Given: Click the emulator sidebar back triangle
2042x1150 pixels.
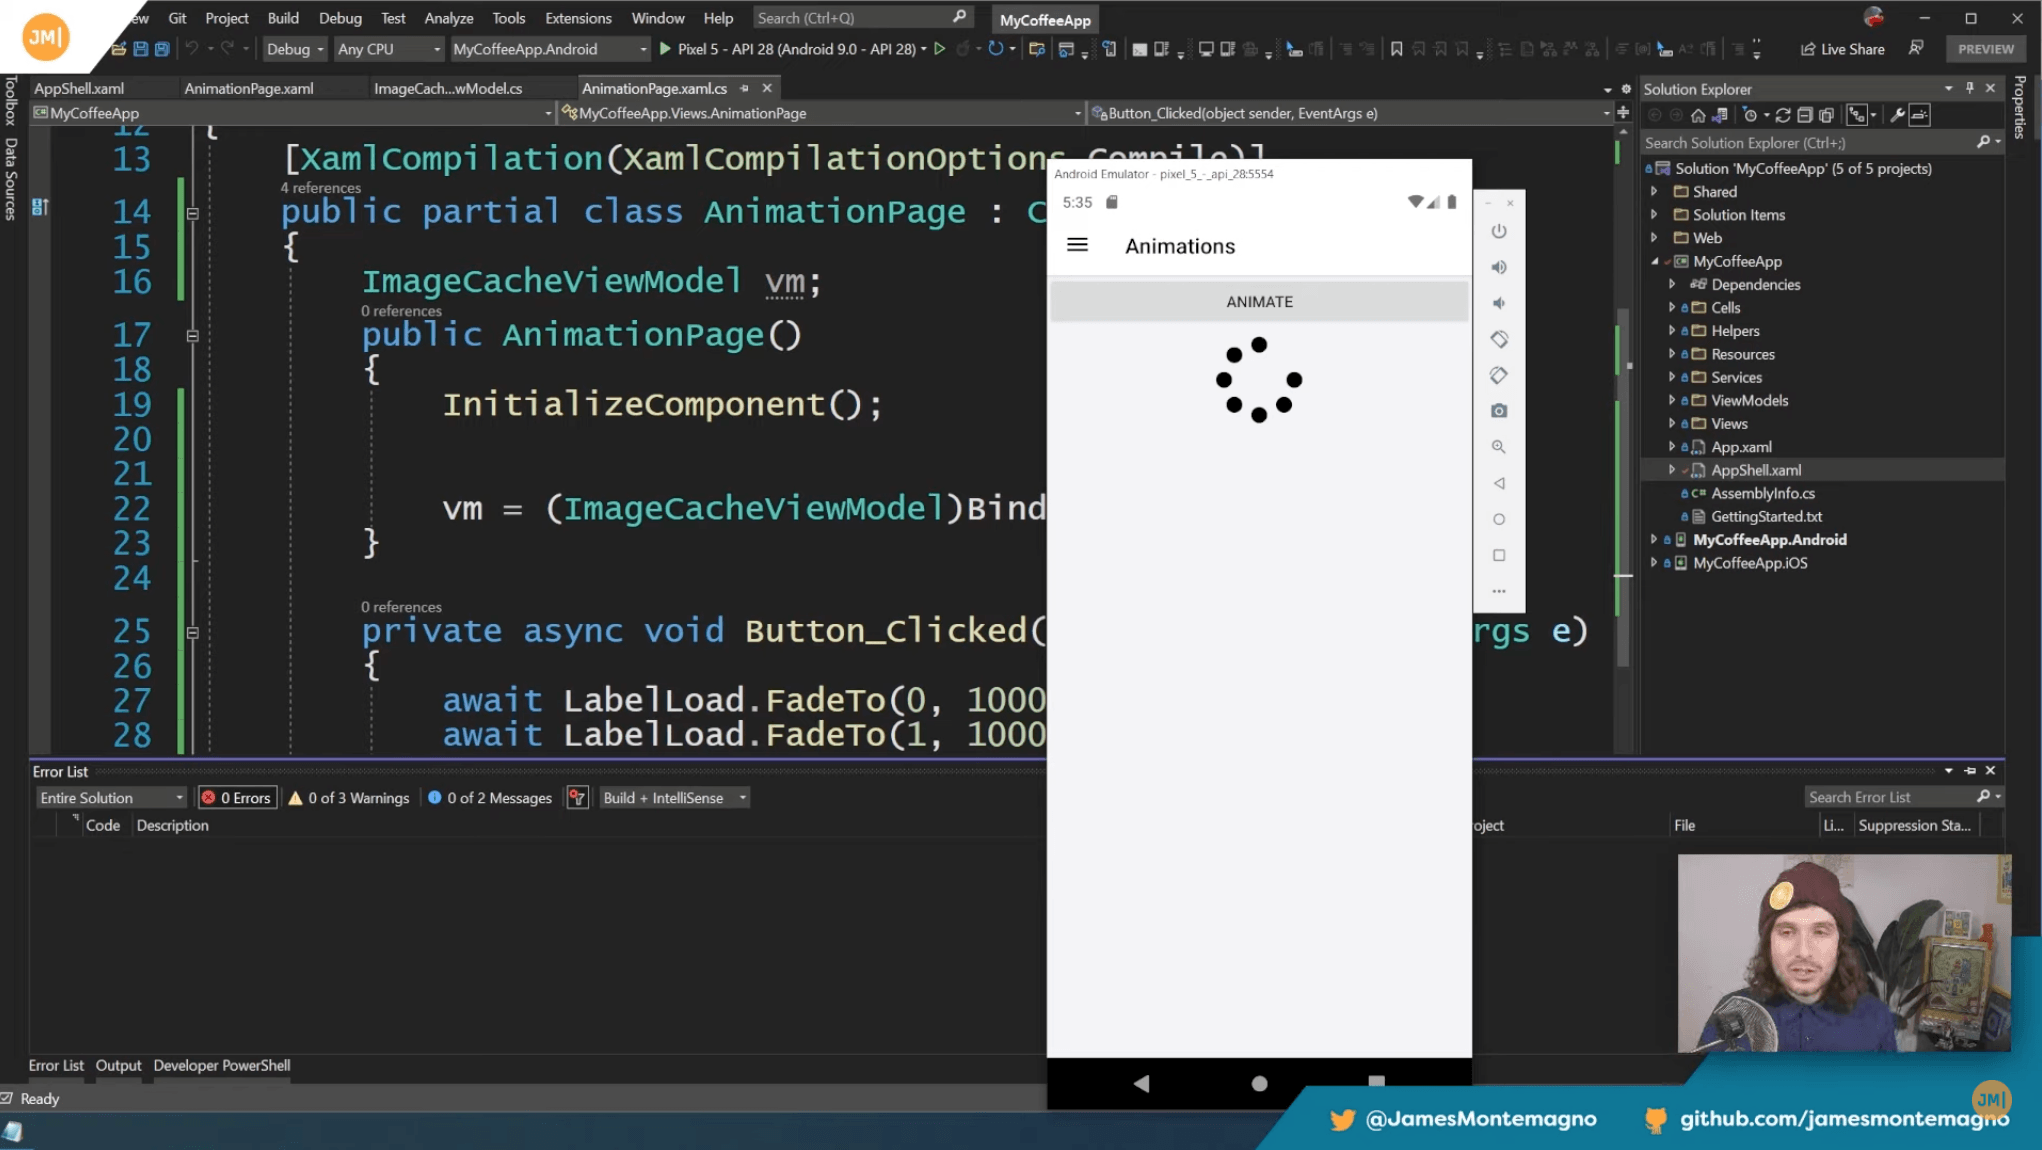Looking at the screenshot, I should coord(1499,483).
